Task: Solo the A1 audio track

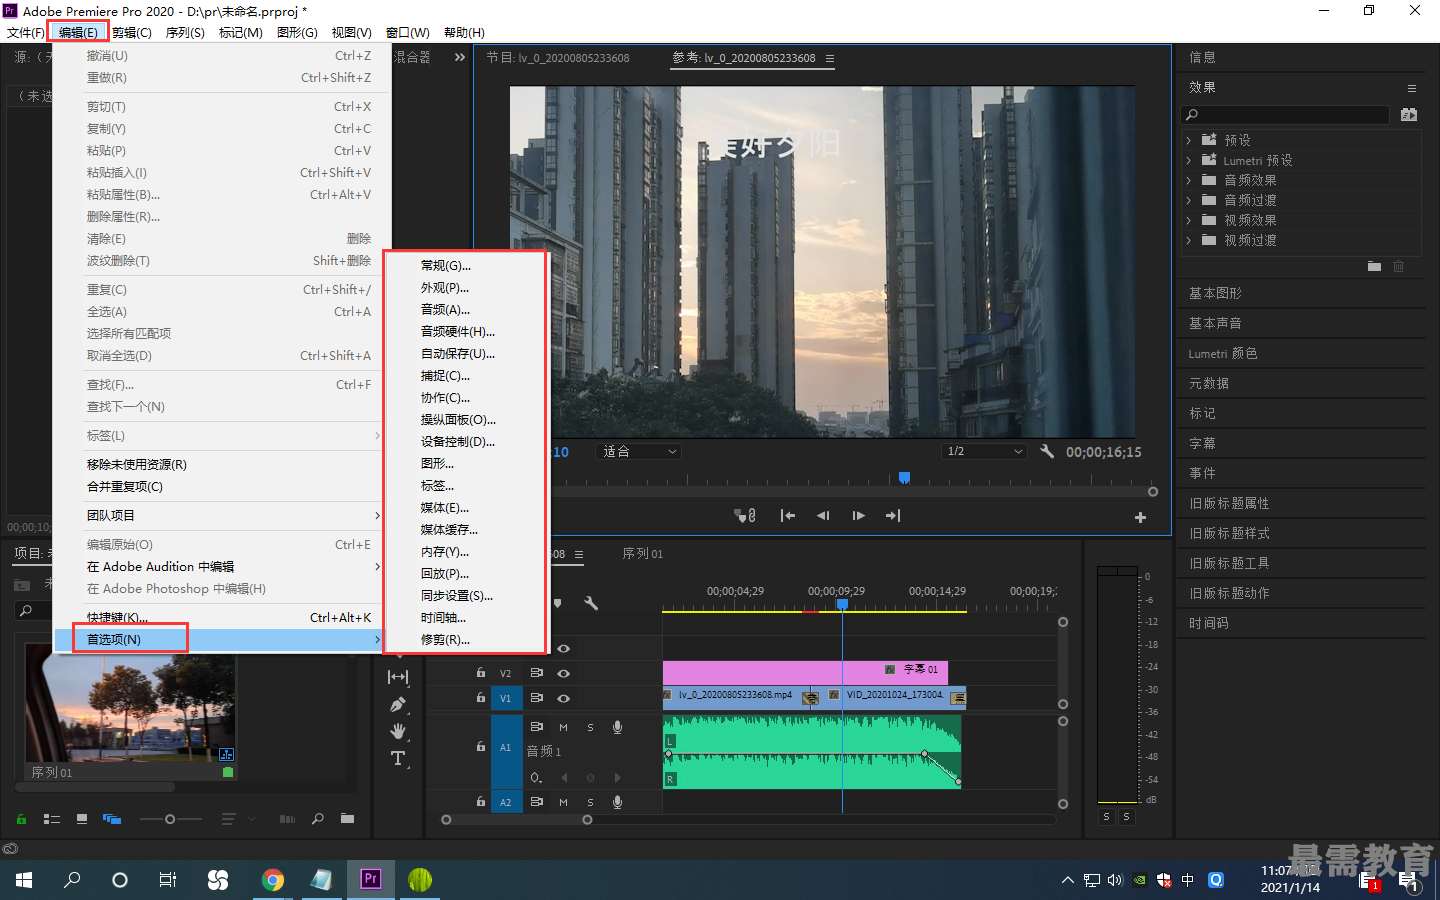Action: coord(590,727)
